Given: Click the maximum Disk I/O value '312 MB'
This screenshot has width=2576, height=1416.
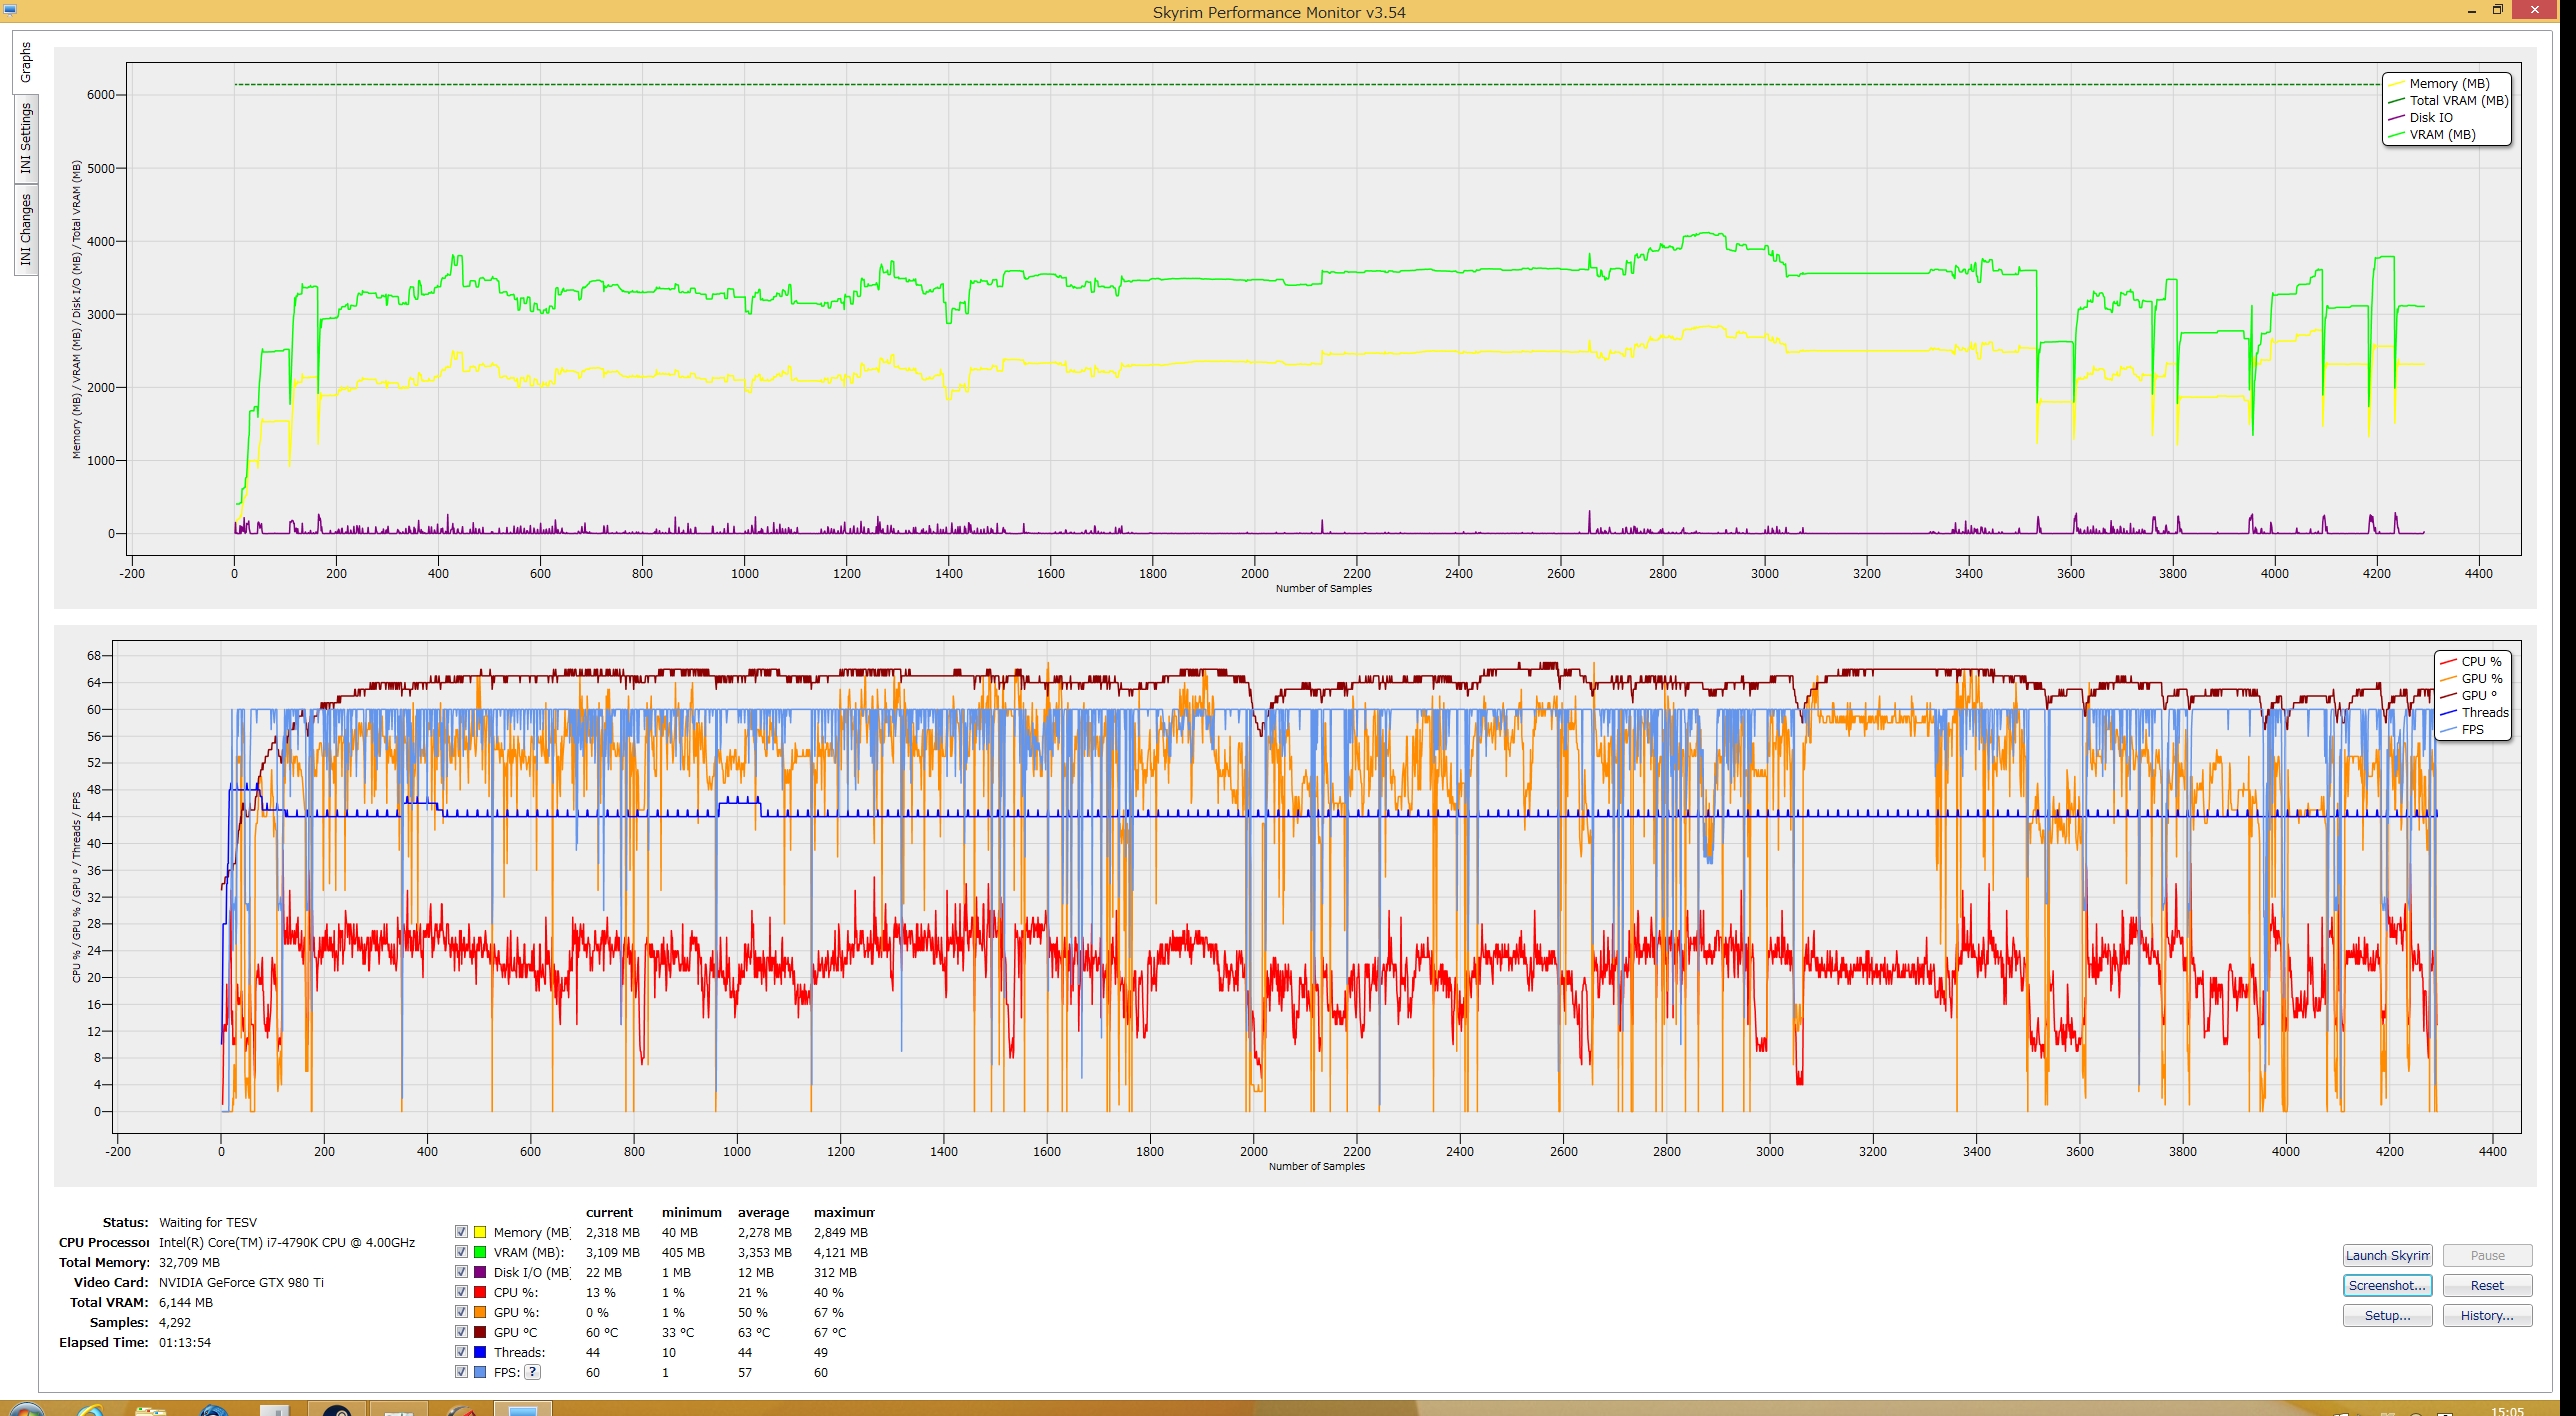Looking at the screenshot, I should [835, 1272].
